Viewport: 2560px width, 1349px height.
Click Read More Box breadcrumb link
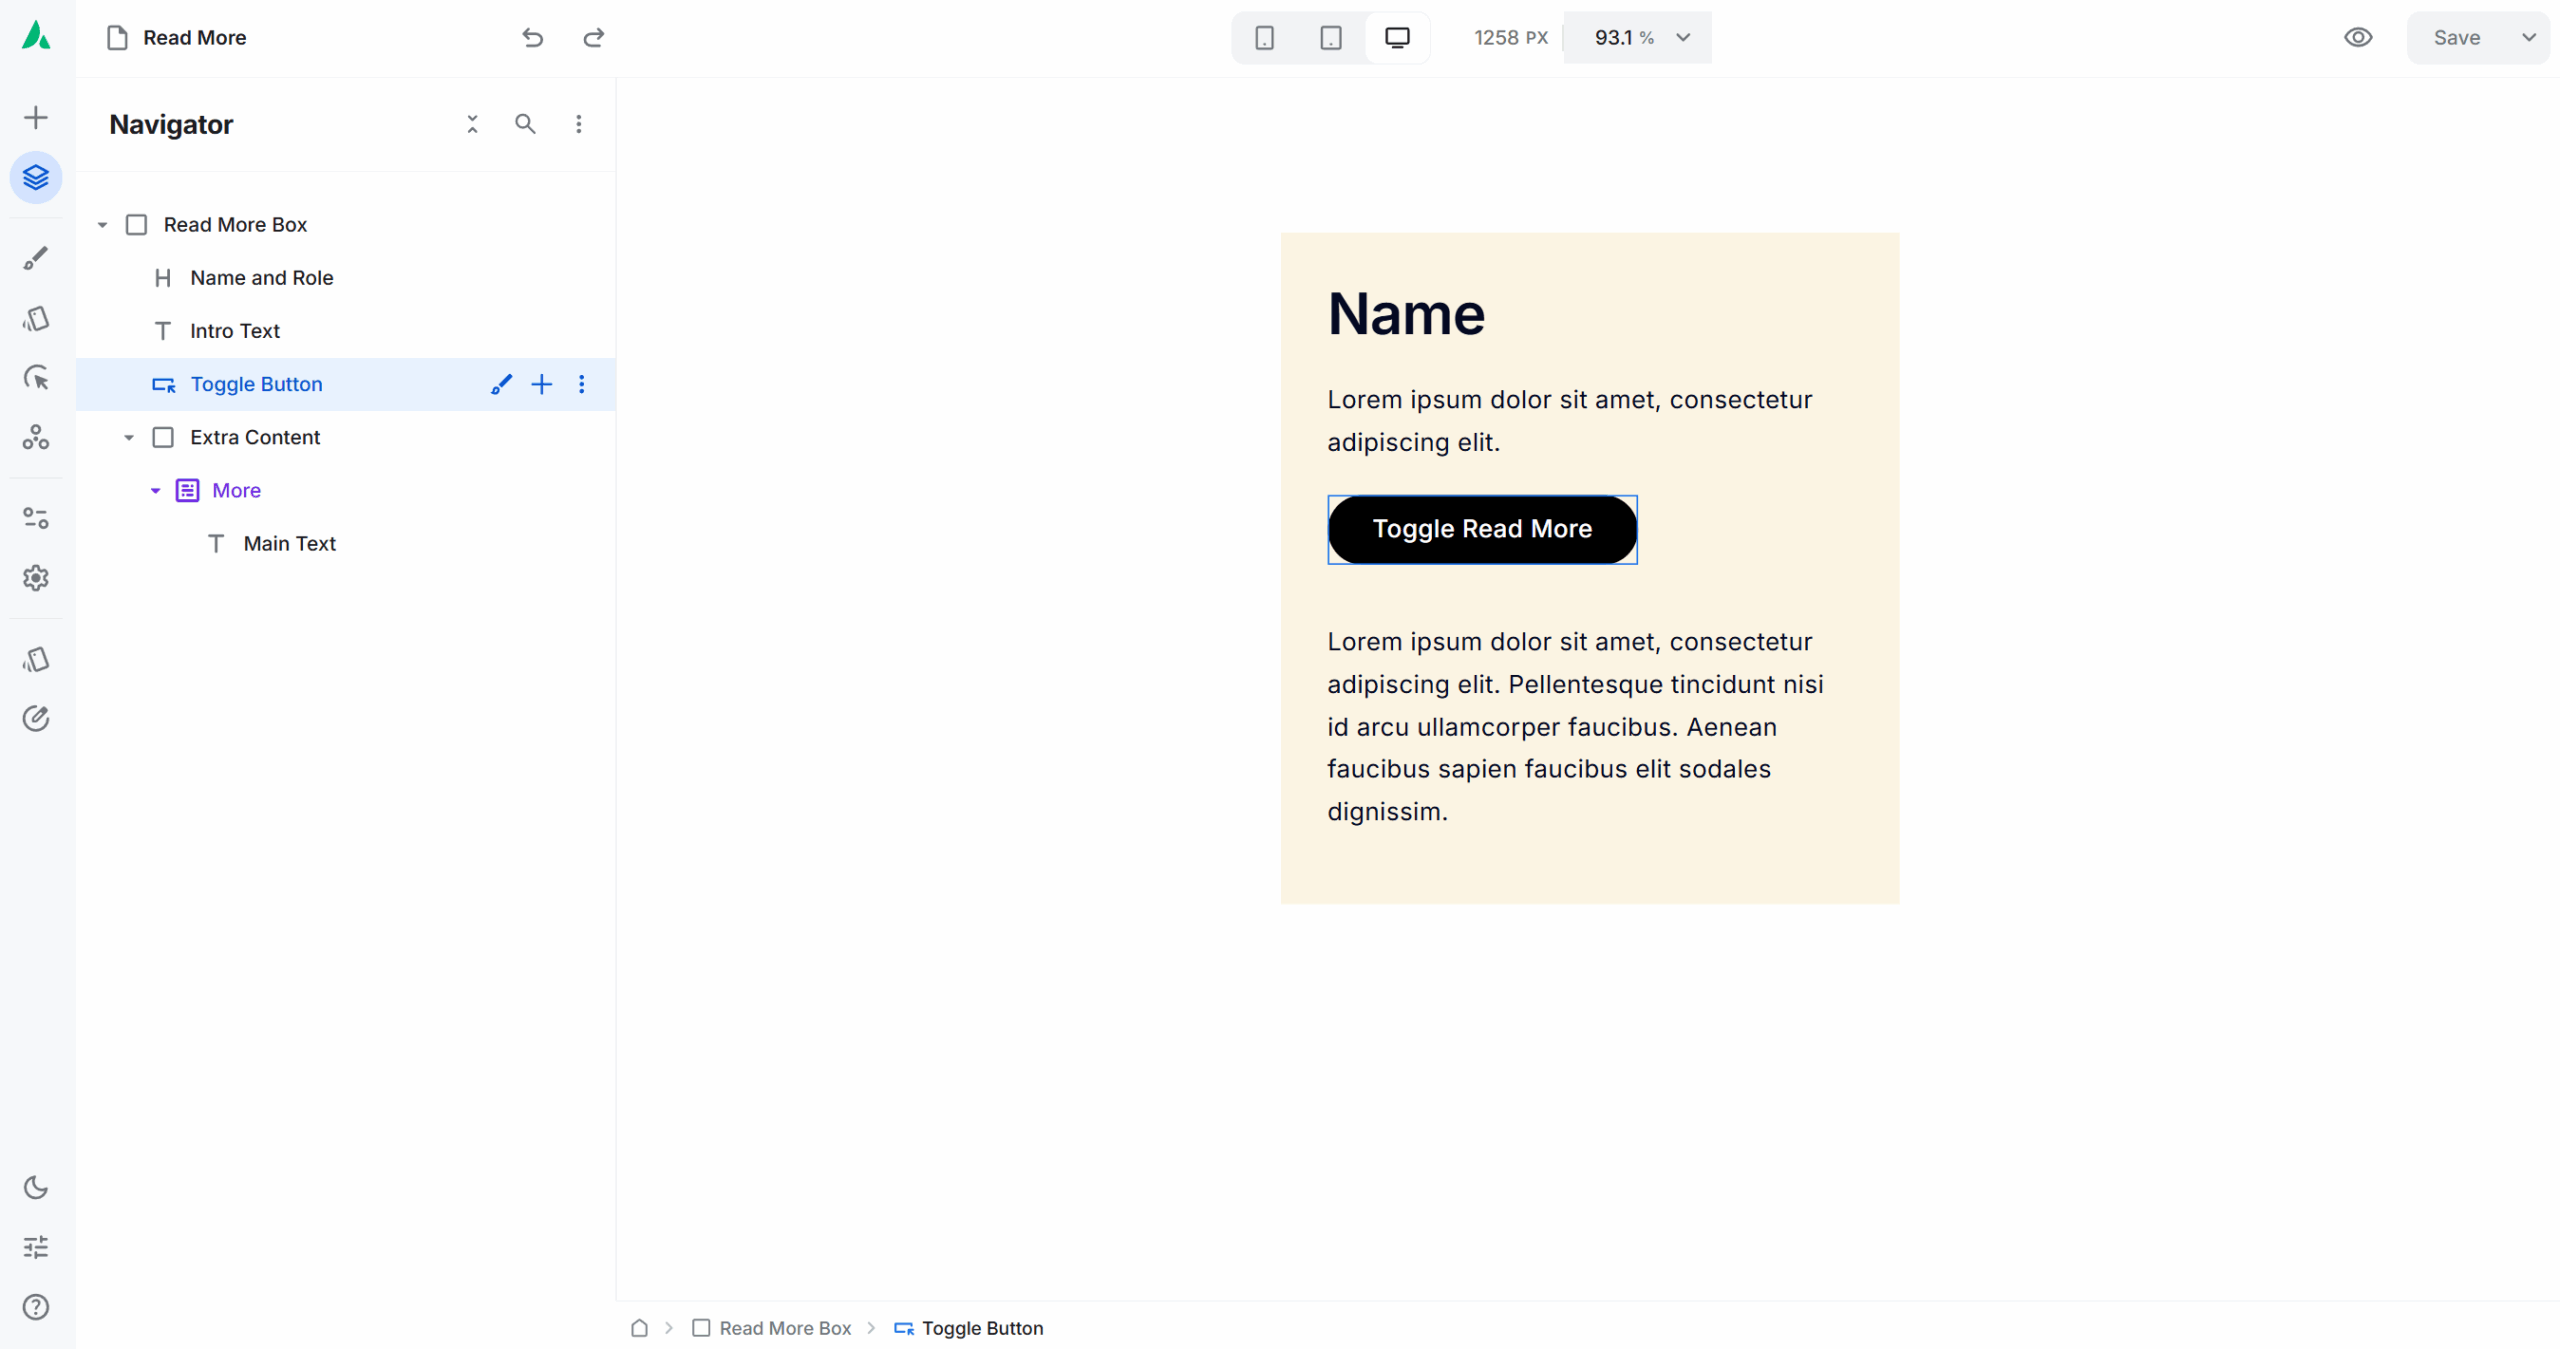(785, 1328)
